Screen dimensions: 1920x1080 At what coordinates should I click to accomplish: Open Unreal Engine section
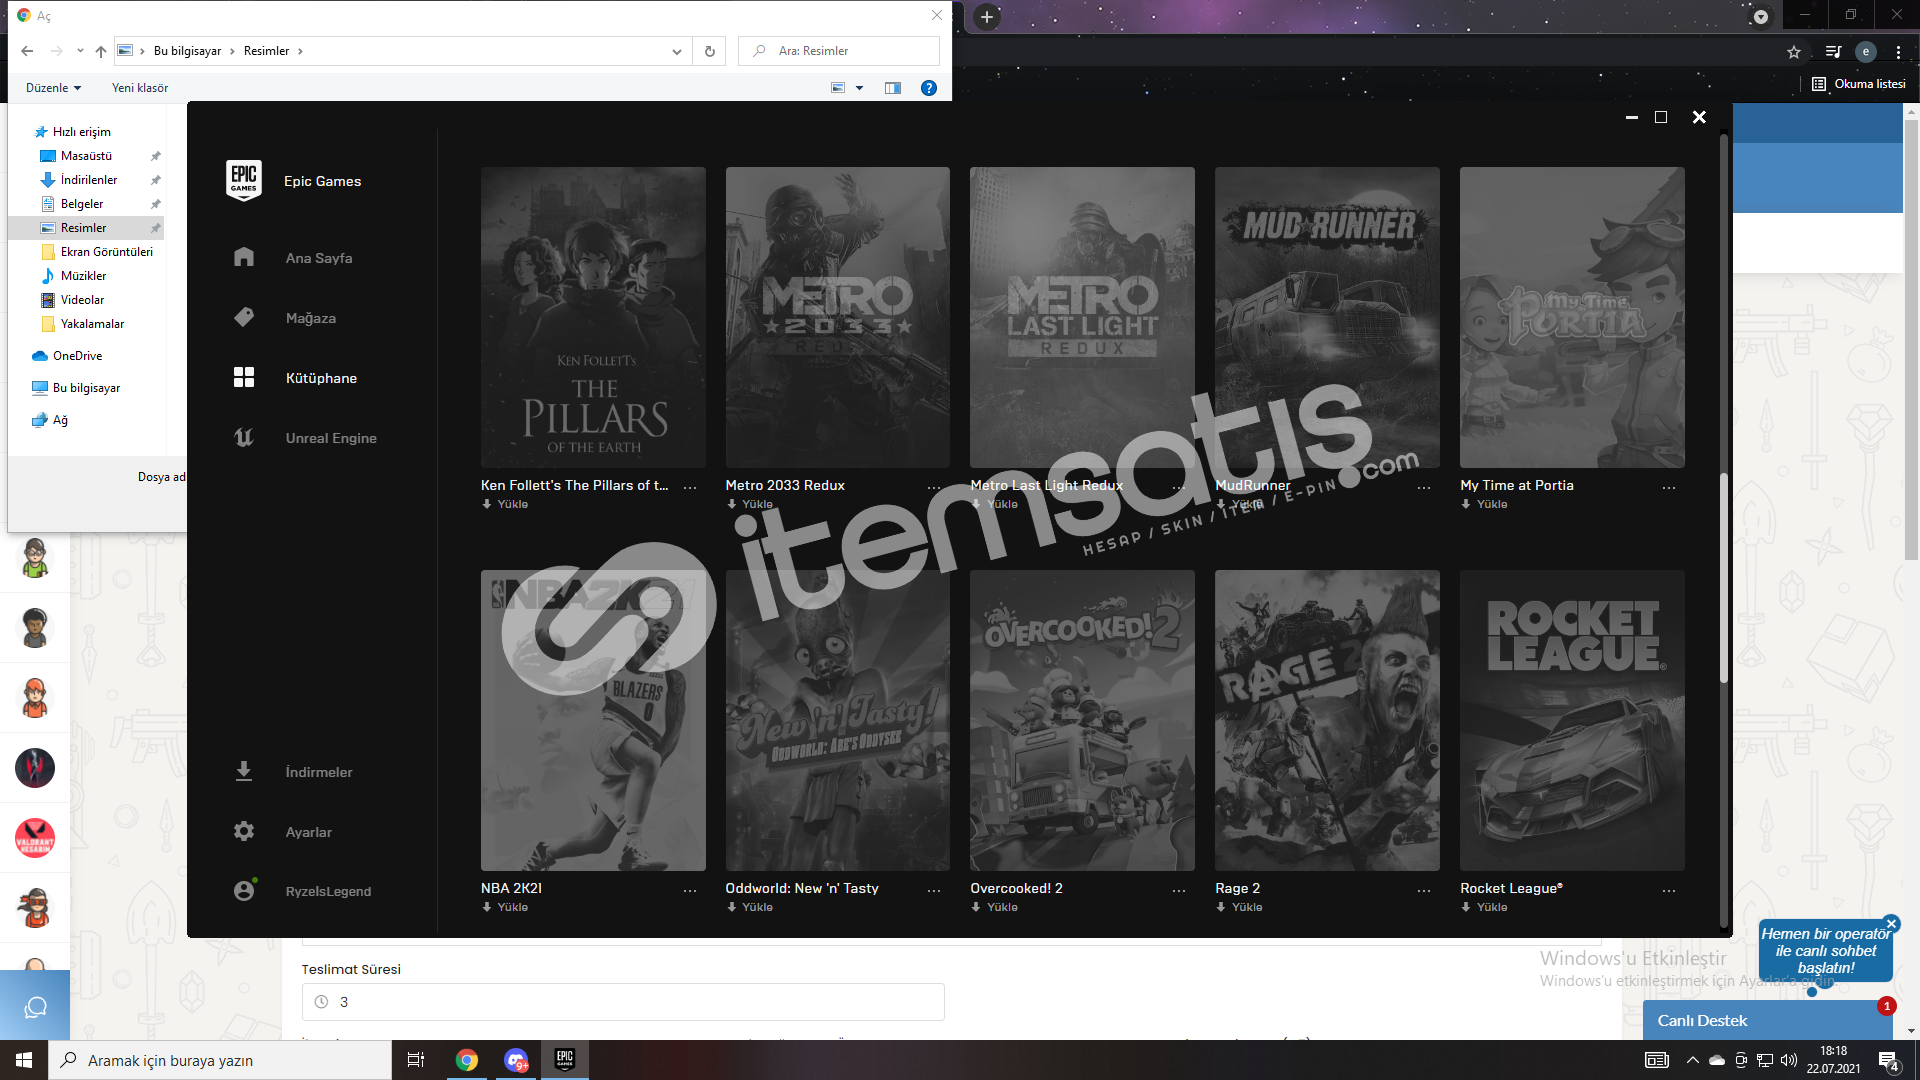[331, 438]
